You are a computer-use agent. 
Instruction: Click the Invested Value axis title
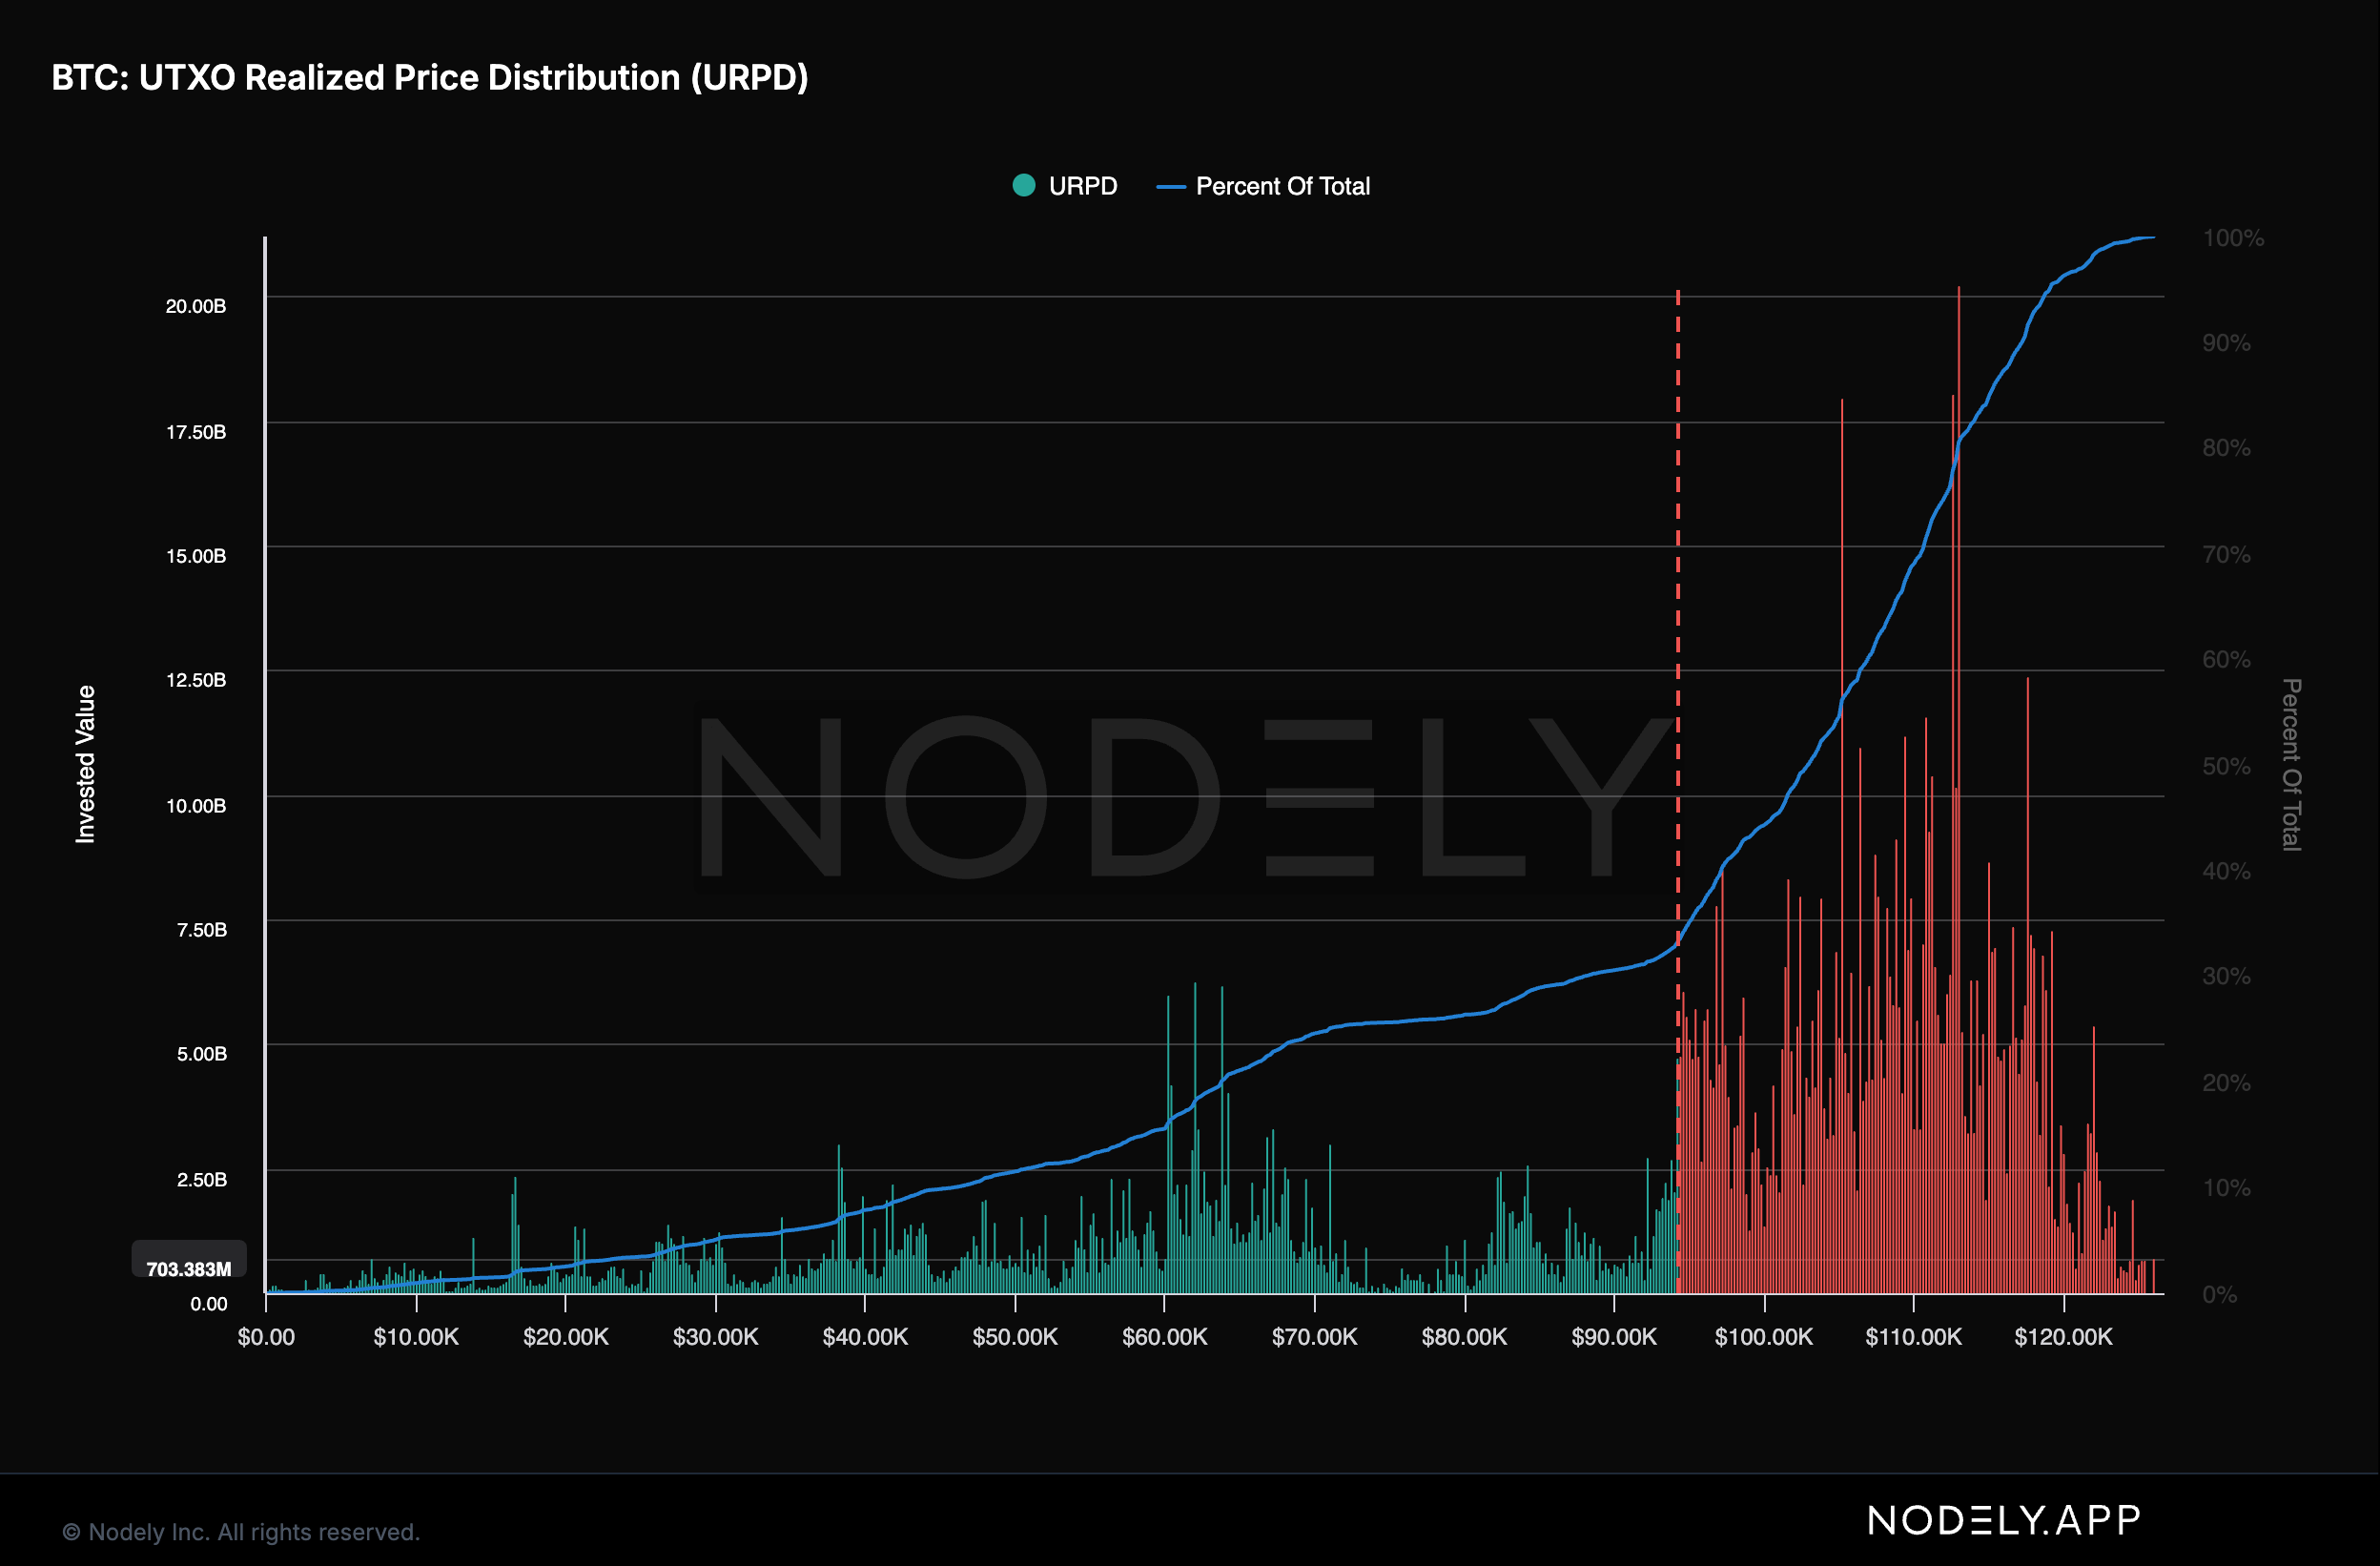[x=86, y=764]
